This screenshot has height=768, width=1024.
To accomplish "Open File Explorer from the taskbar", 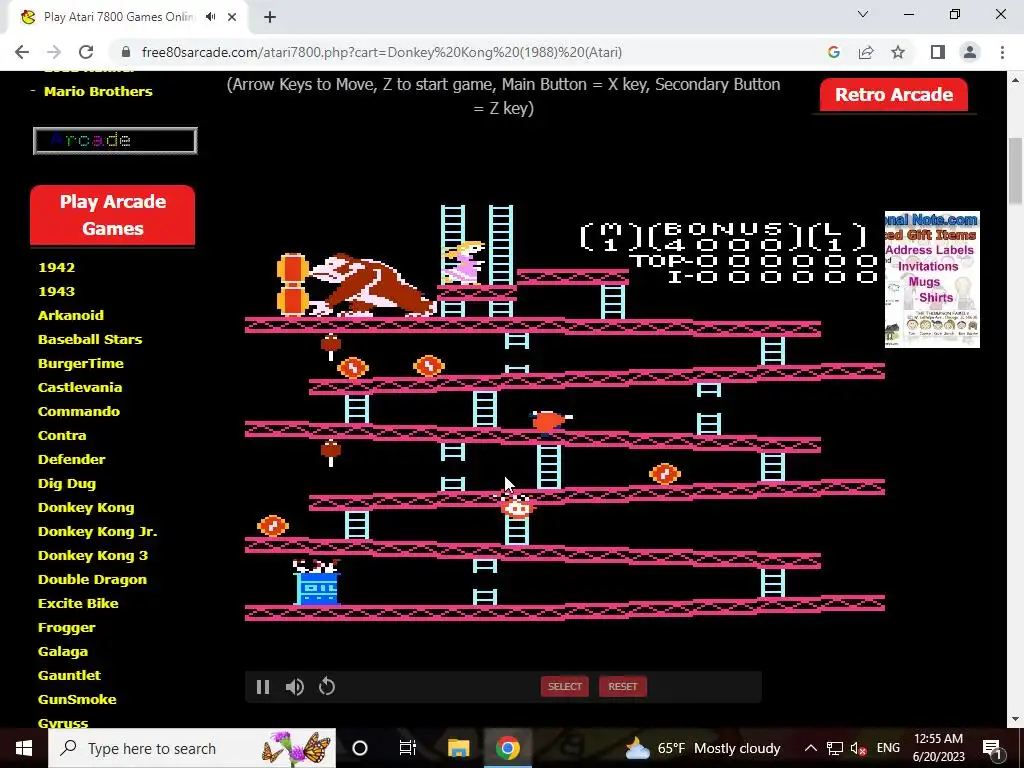I will 458,748.
